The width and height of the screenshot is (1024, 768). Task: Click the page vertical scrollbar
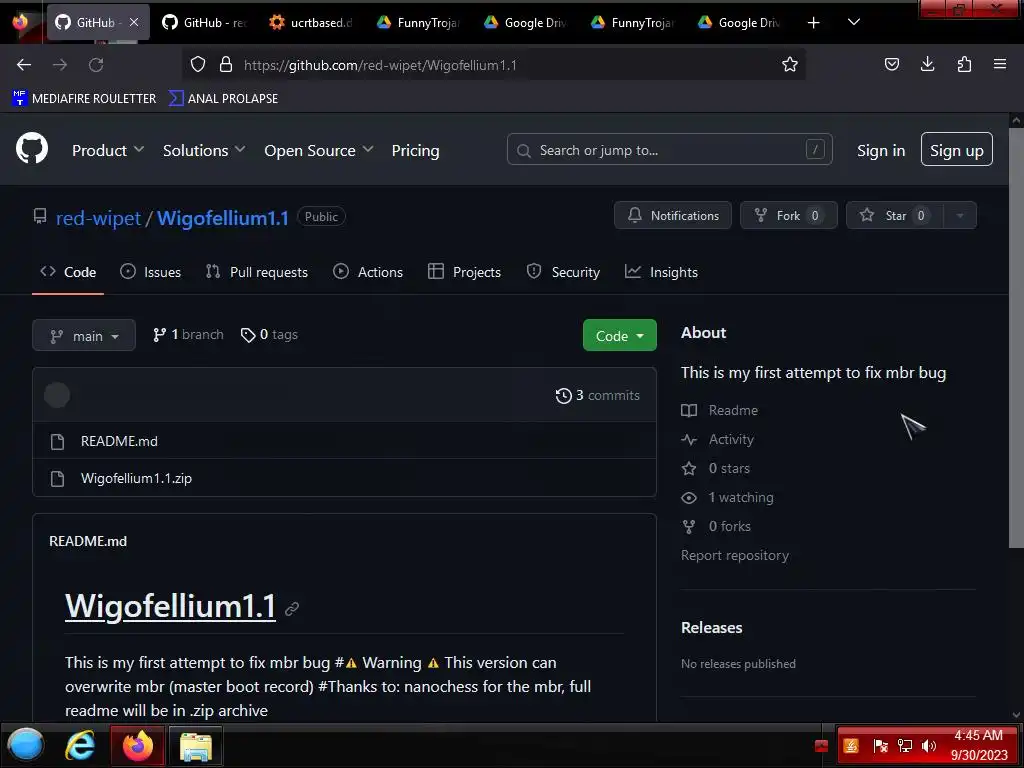click(x=1016, y=338)
